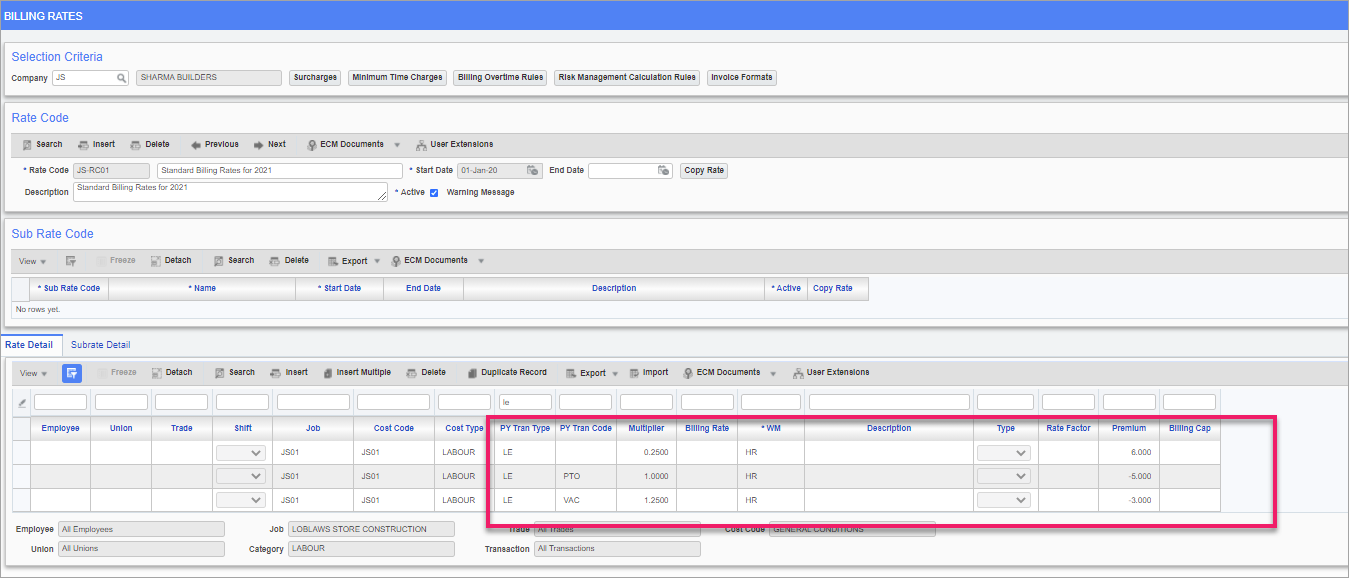Viewport: 1349px width, 578px height.
Task: Open the Shift dropdown in the PTO row
Action: [241, 476]
